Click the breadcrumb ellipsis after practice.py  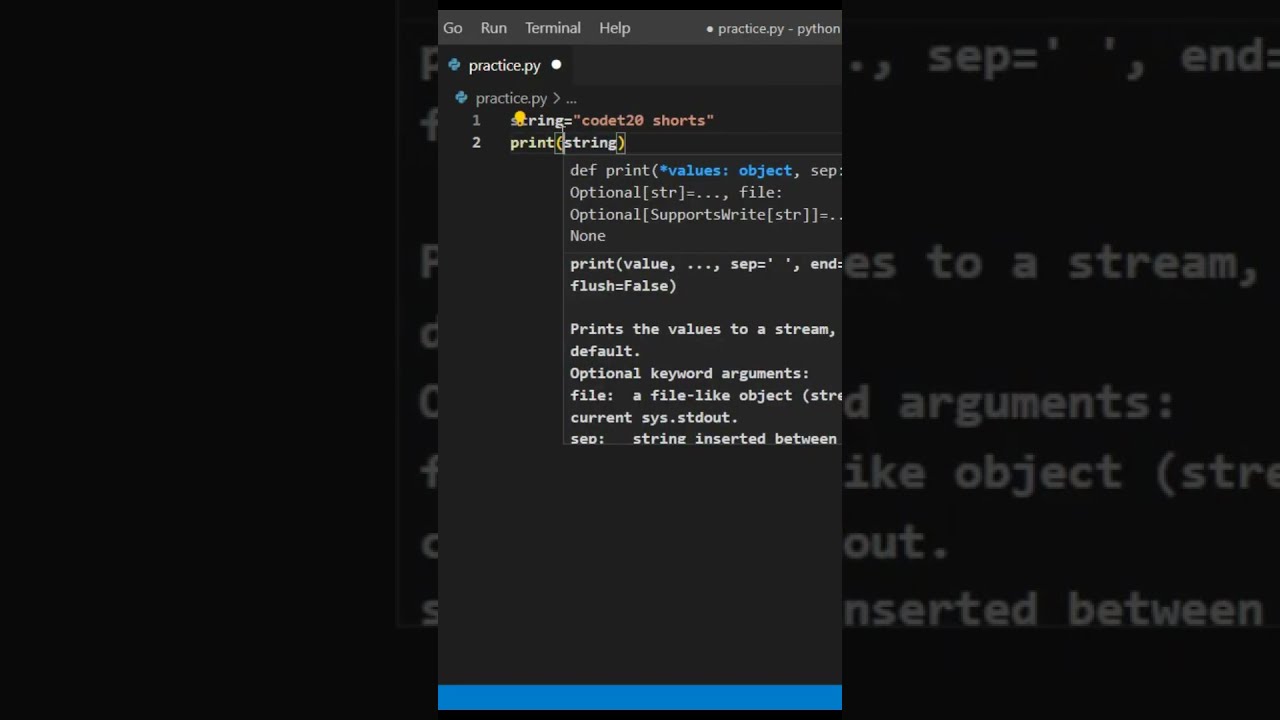(571, 98)
